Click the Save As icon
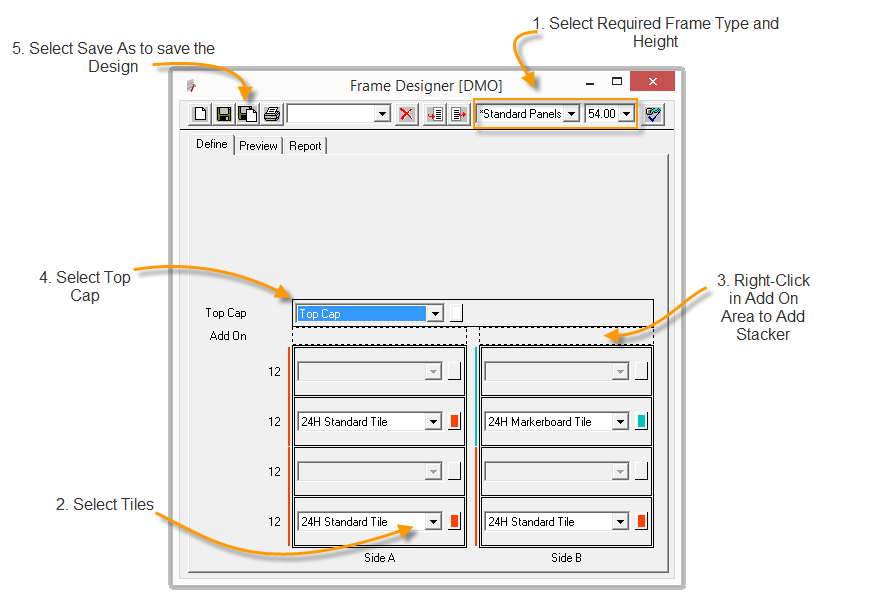This screenshot has width=889, height=610. [247, 114]
